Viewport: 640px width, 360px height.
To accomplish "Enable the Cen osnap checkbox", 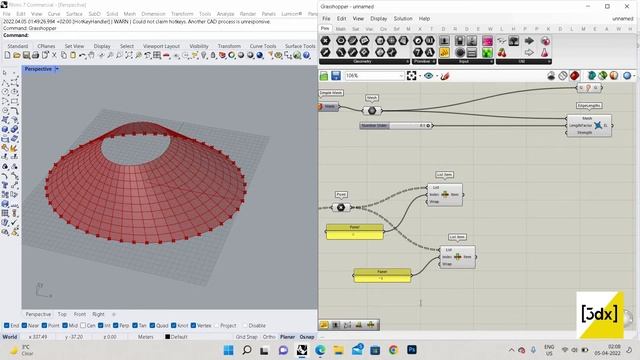I will tap(83, 325).
